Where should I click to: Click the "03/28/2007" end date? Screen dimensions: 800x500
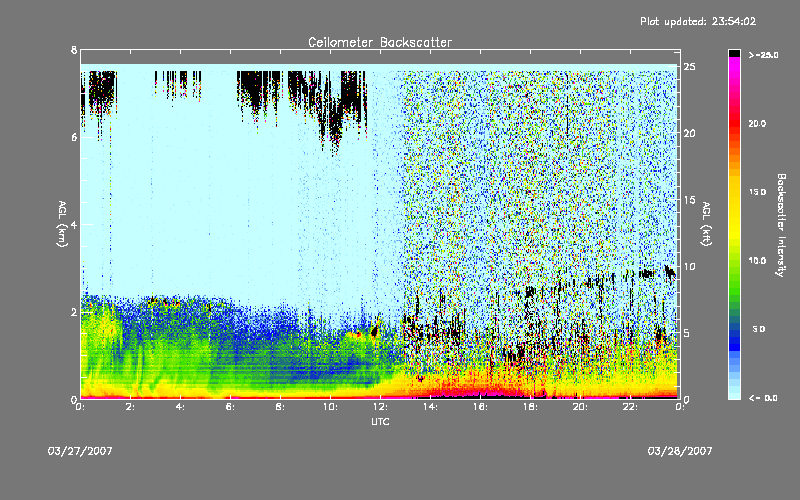tap(680, 451)
